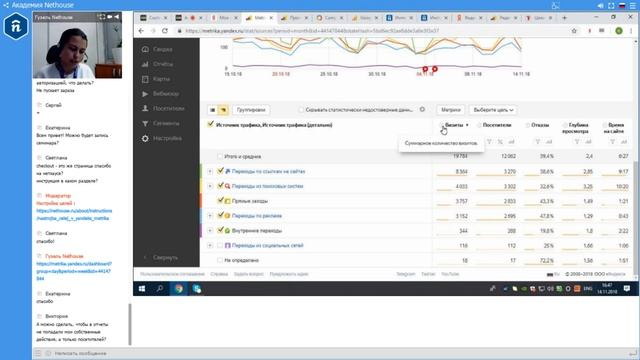Open Skype from the taskbar

197,289
